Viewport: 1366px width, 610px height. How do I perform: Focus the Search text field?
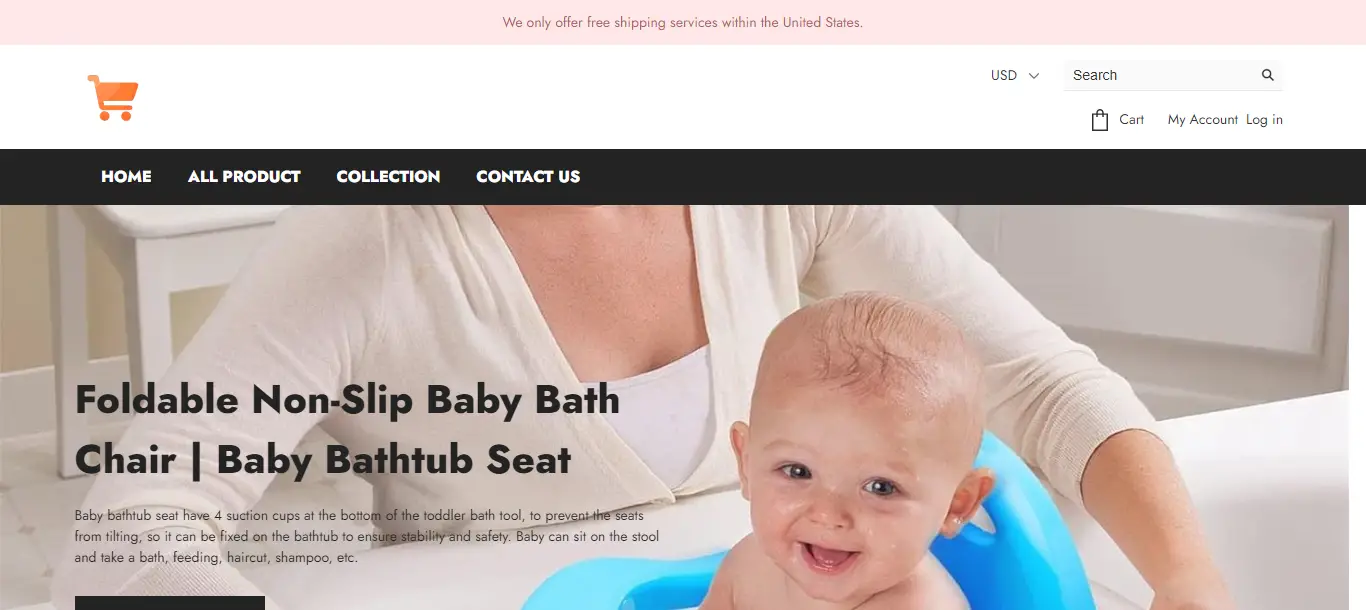point(1160,75)
